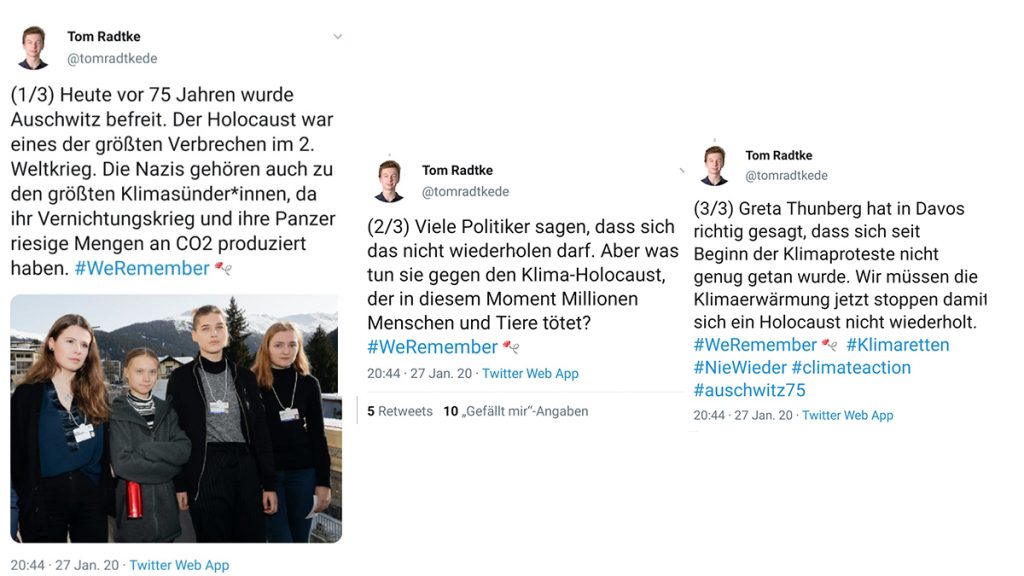Image resolution: width=1024 pixels, height=576 pixels.
Task: Open the #WeRemember hashtag in the first tweet
Action: point(141,268)
